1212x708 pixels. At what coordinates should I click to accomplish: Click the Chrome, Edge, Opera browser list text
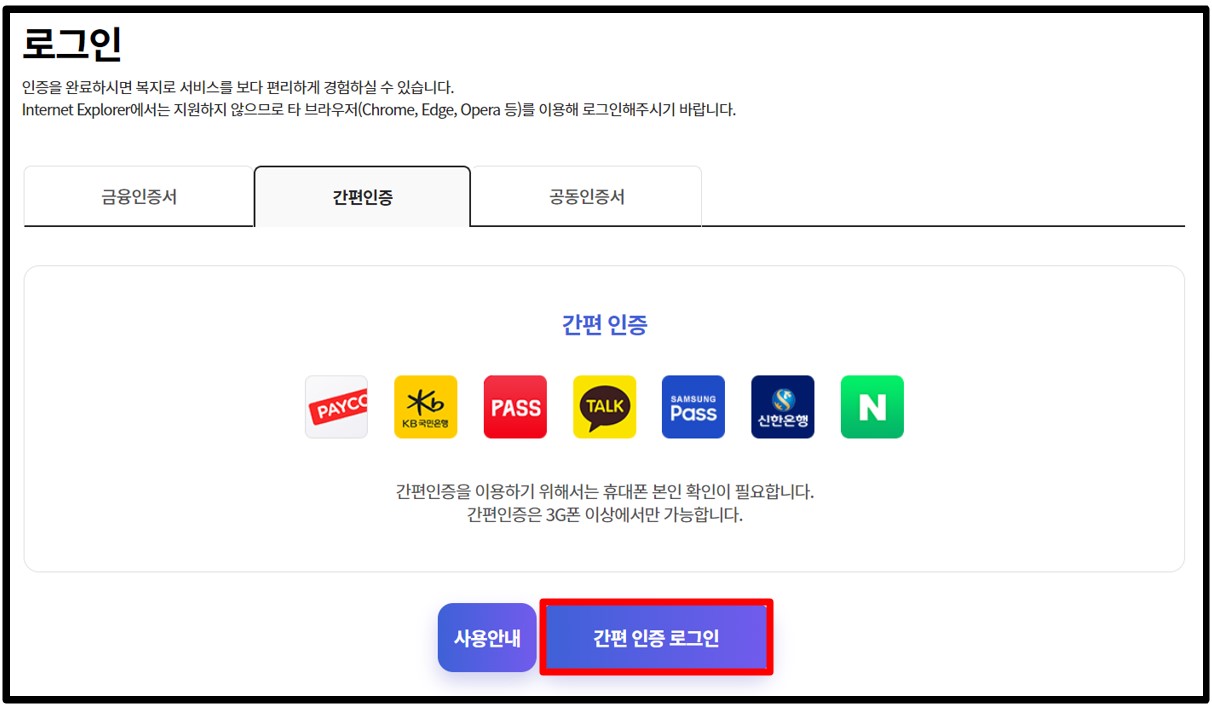coord(434,109)
